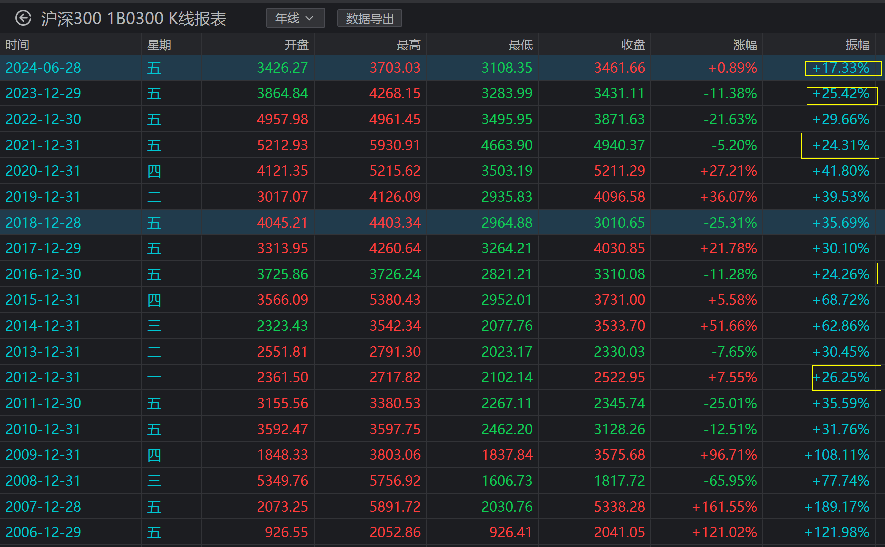Click the +161.55% change value
This screenshot has height=547, width=885.
pyautogui.click(x=724, y=506)
